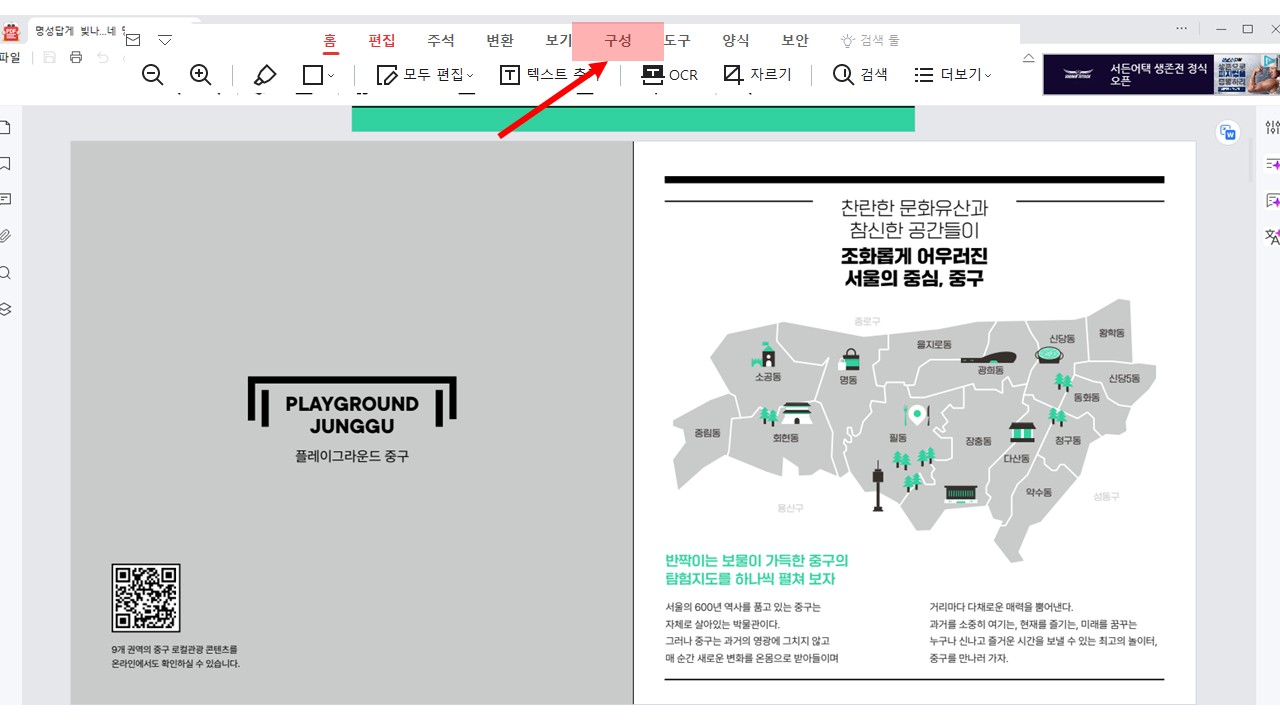
Task: Start OCR text recognition
Action: click(669, 74)
